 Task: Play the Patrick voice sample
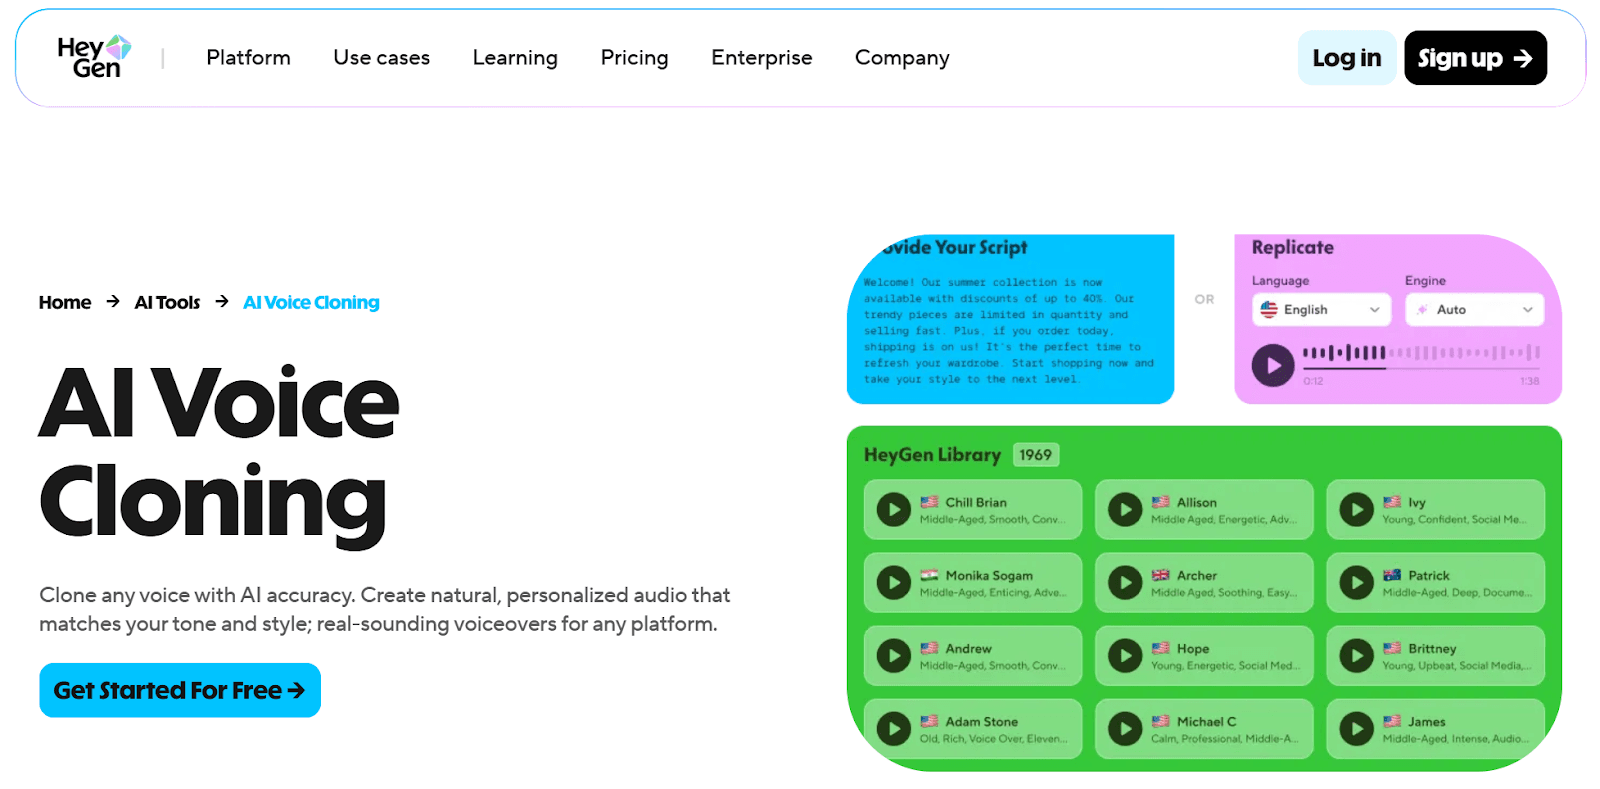(x=1356, y=583)
